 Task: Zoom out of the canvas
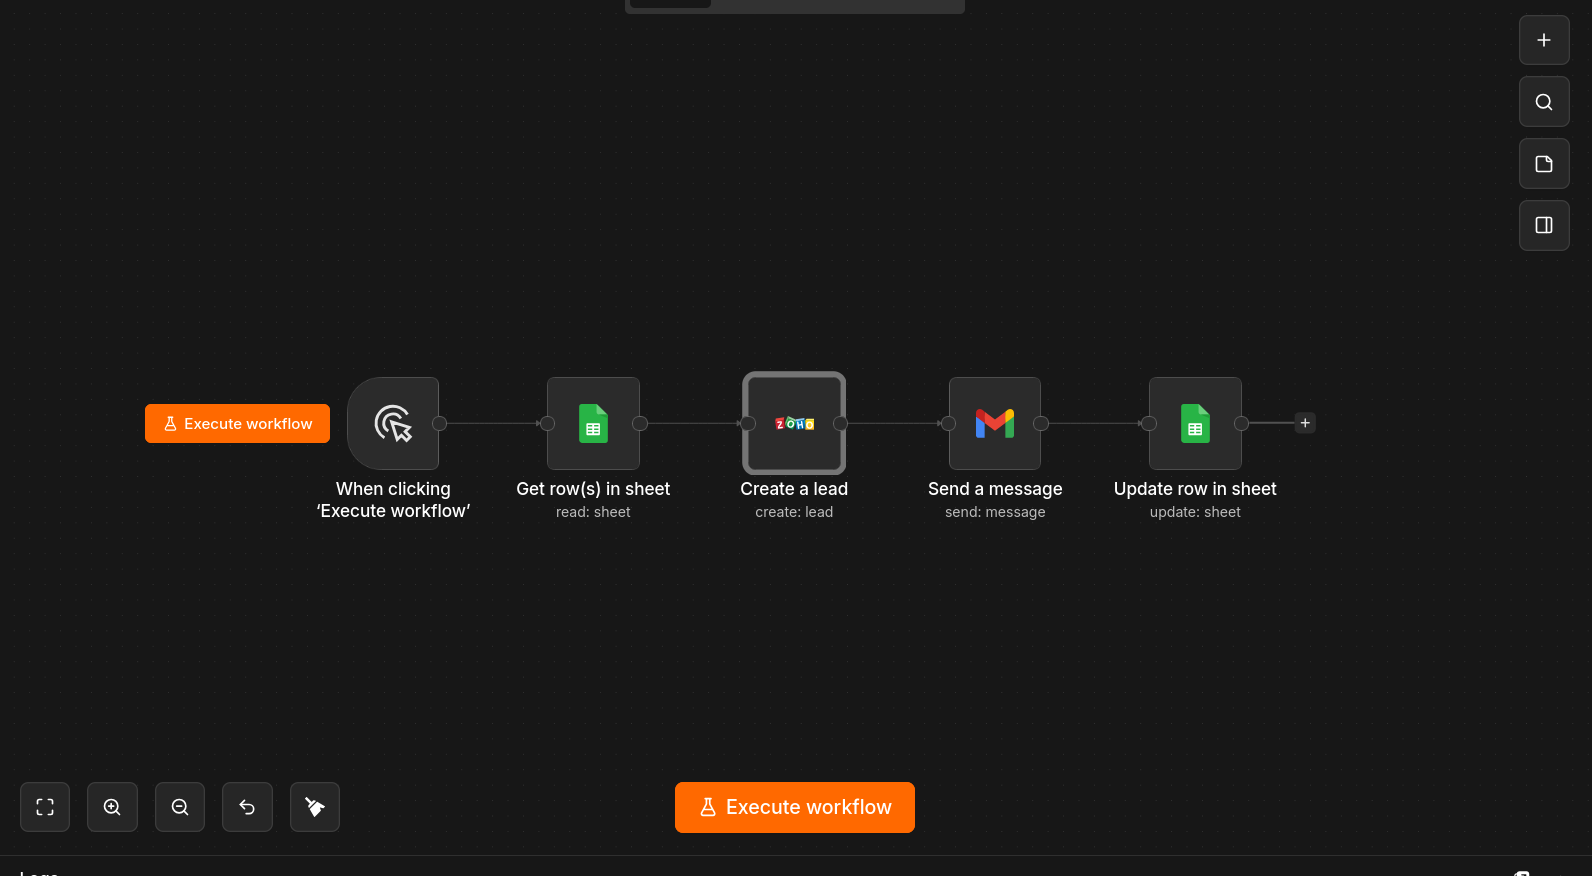coord(180,807)
